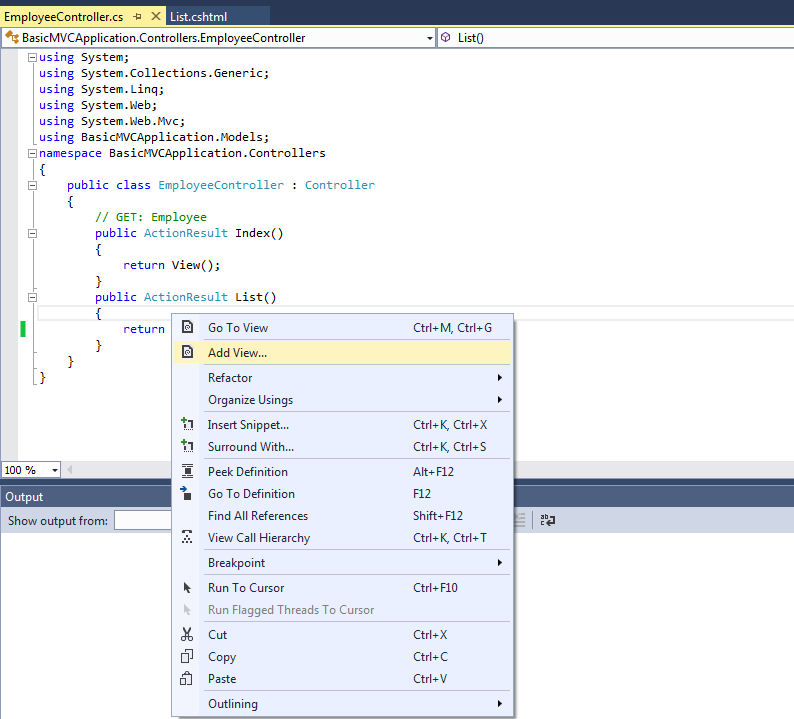Click the Paste clipboard icon
Image resolution: width=794 pixels, height=719 pixels.
click(187, 679)
